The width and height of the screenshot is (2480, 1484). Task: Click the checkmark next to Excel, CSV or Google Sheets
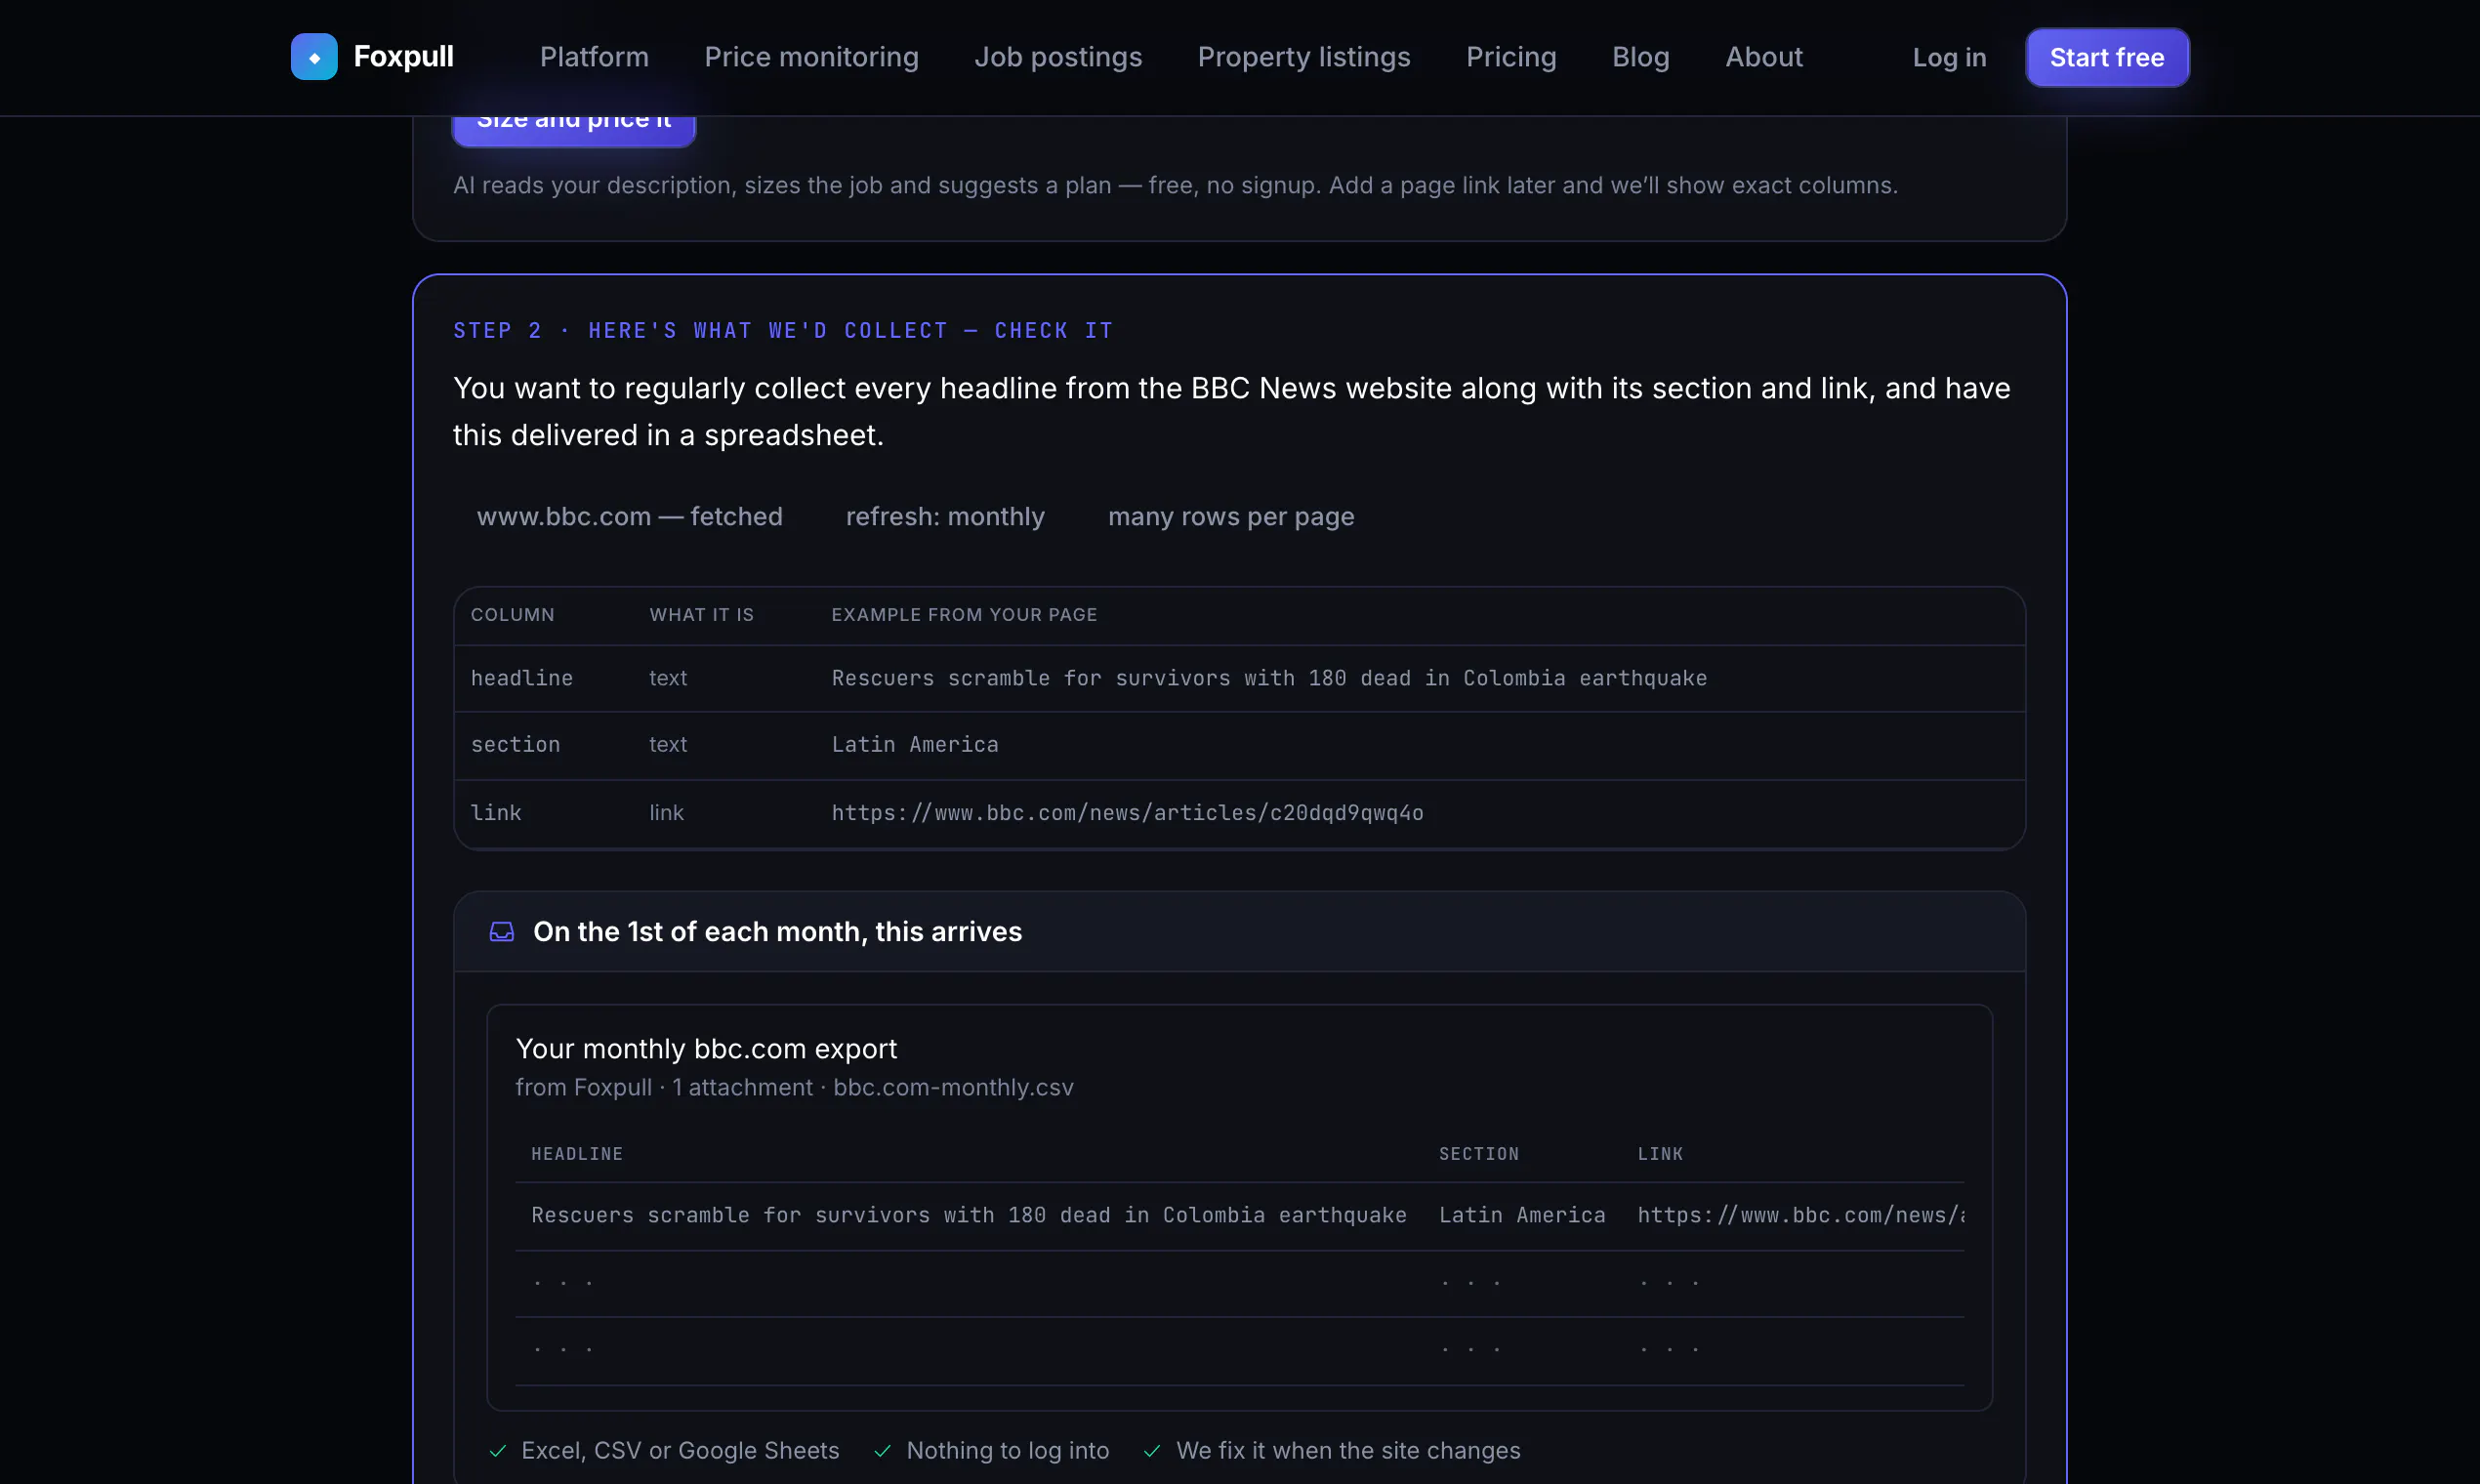pyautogui.click(x=498, y=1451)
